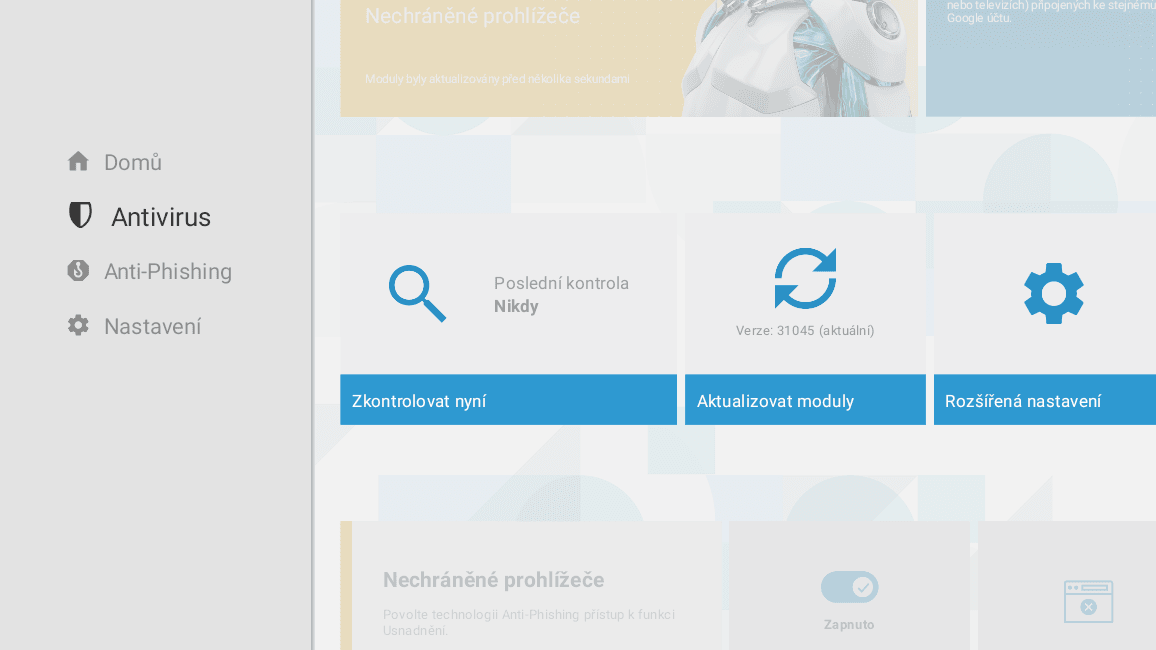Viewport: 1156px width, 650px height.
Task: Open Anti-Phishing from the sidebar menu
Action: click(x=167, y=270)
